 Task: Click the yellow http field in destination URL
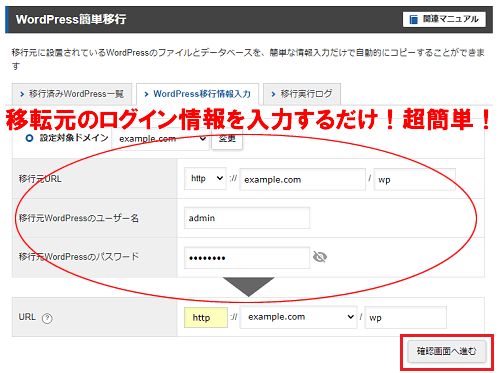(206, 317)
